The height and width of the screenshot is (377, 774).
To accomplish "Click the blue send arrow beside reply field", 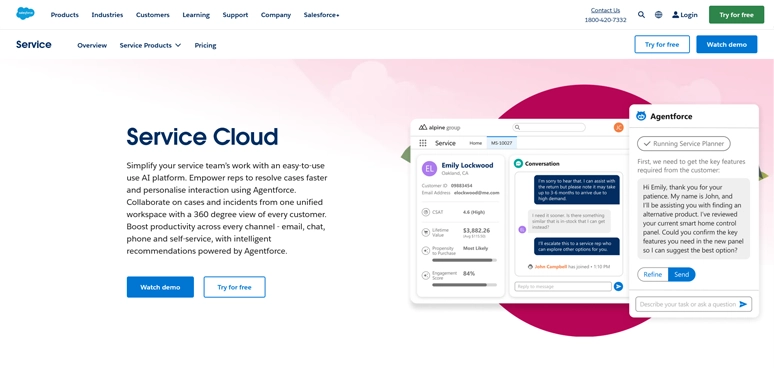I will (x=619, y=286).
